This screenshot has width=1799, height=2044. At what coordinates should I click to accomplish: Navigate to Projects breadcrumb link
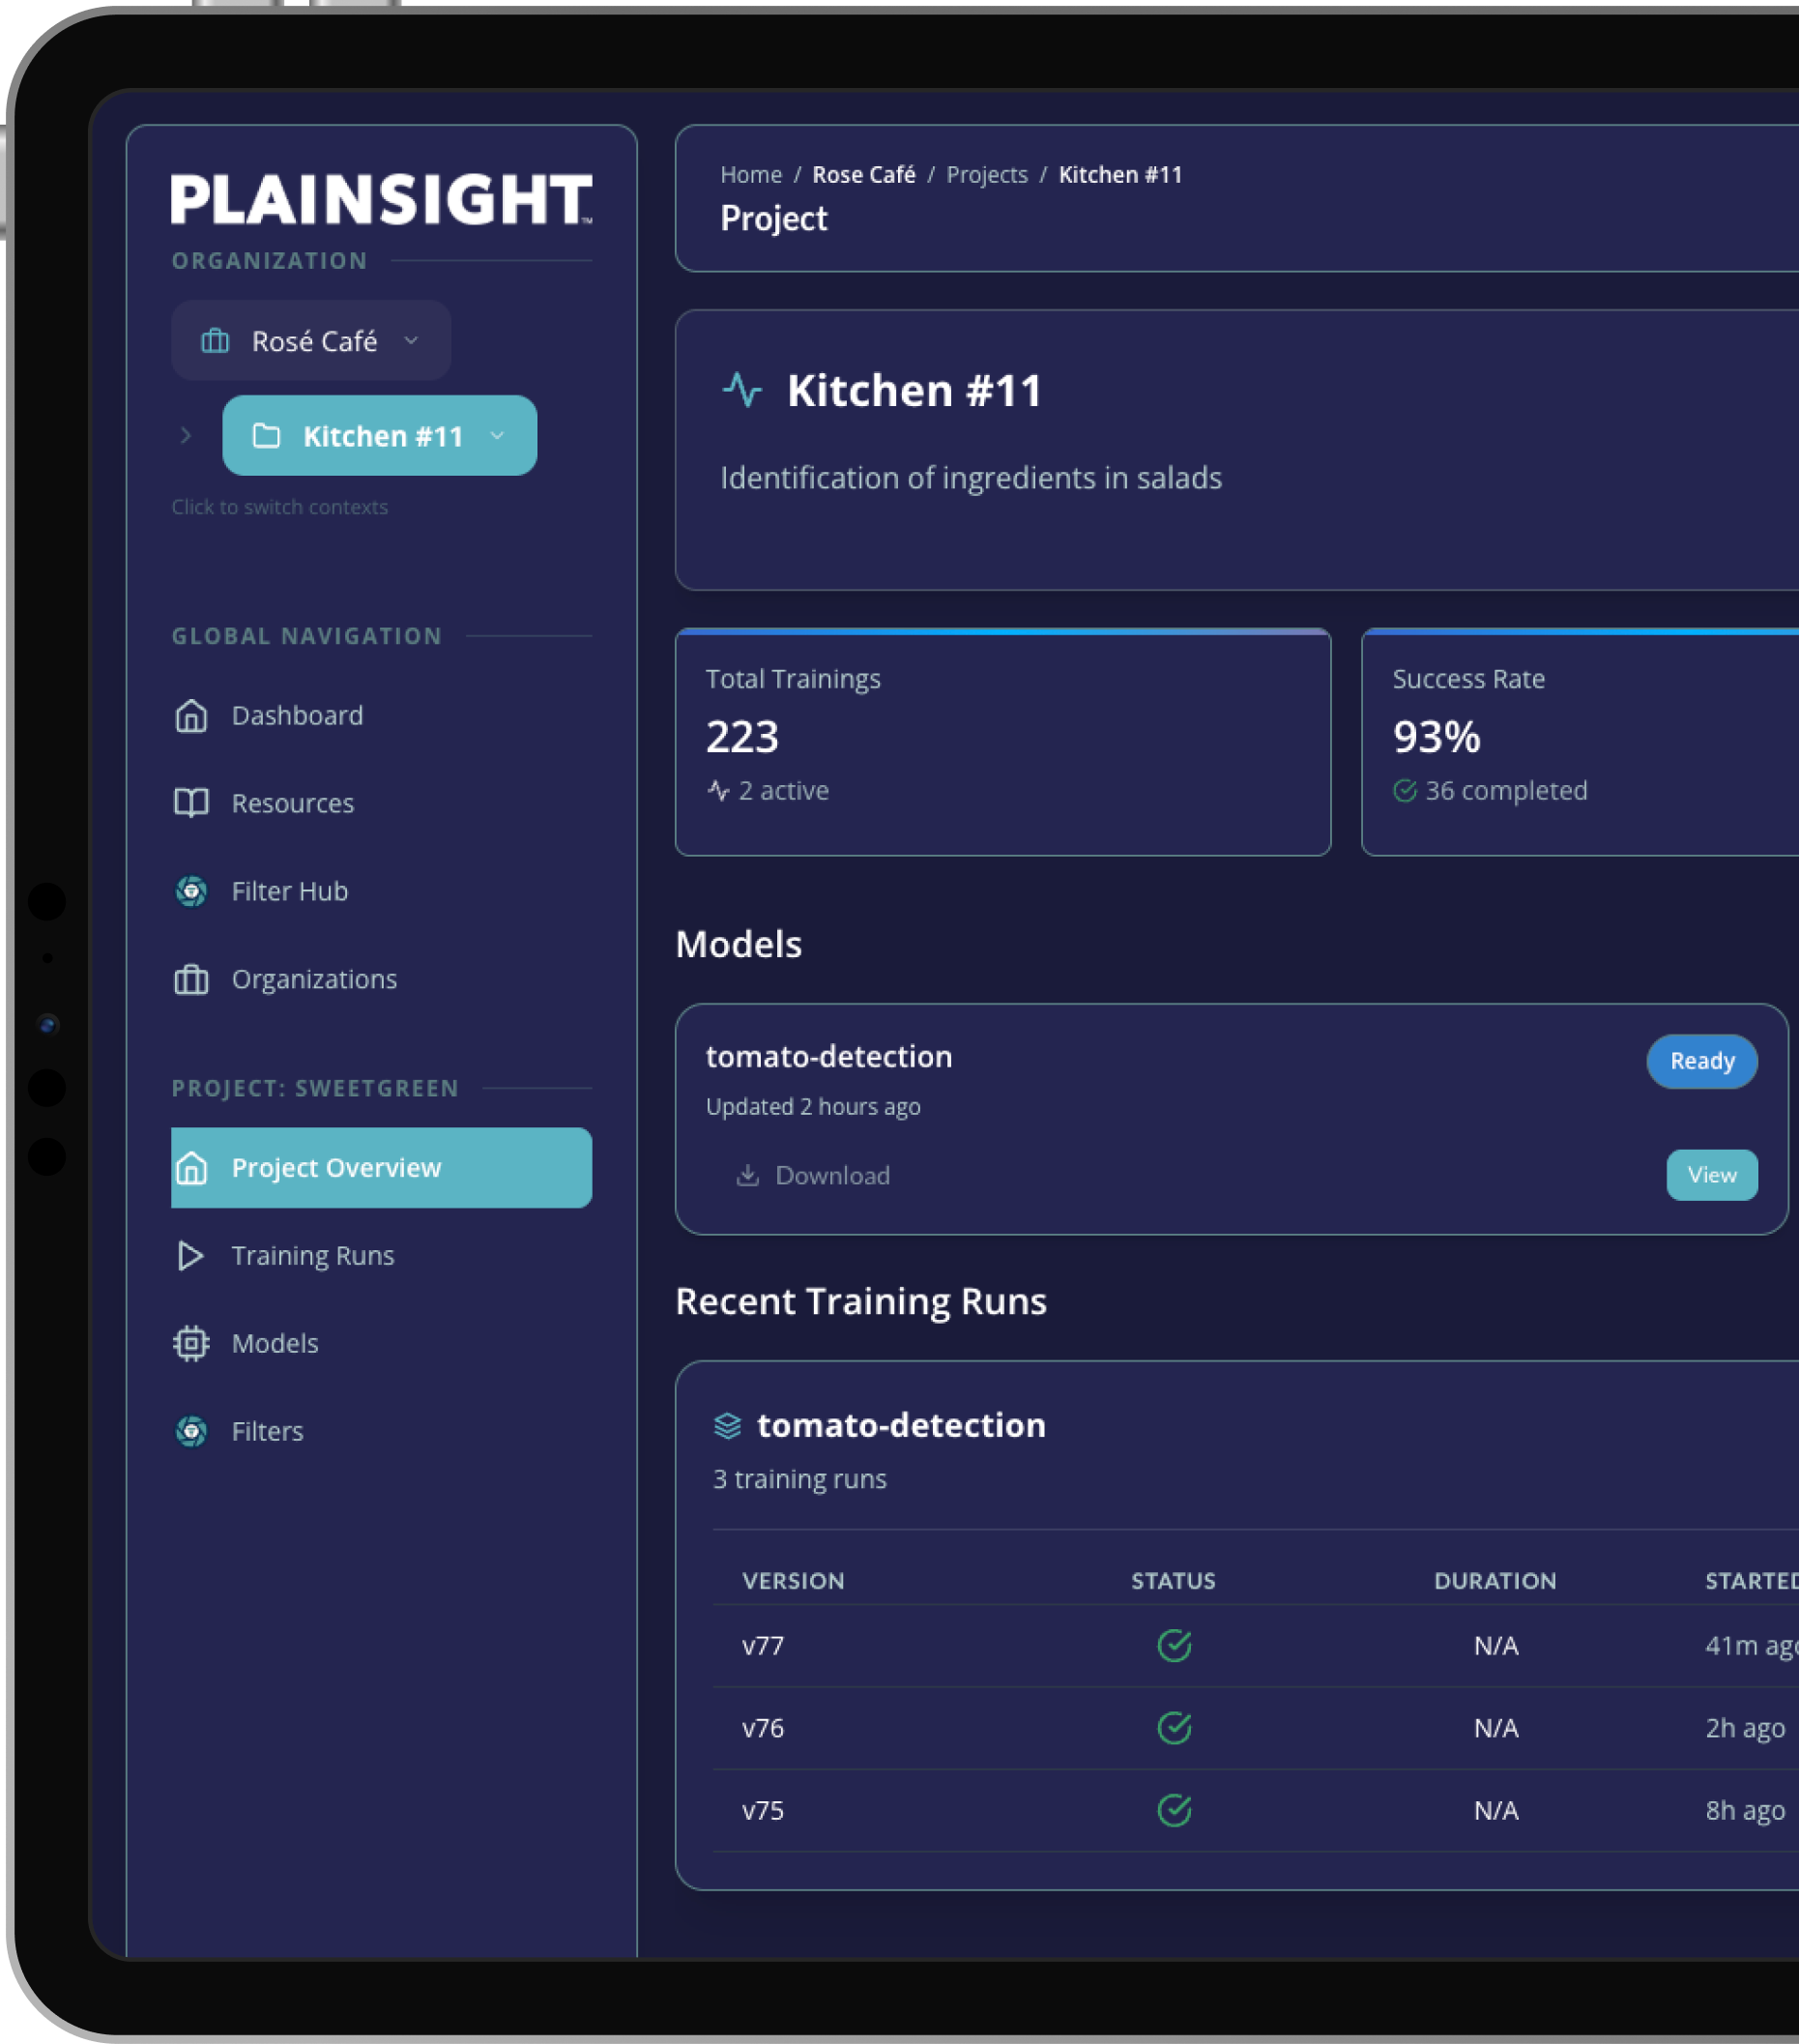[x=986, y=175]
